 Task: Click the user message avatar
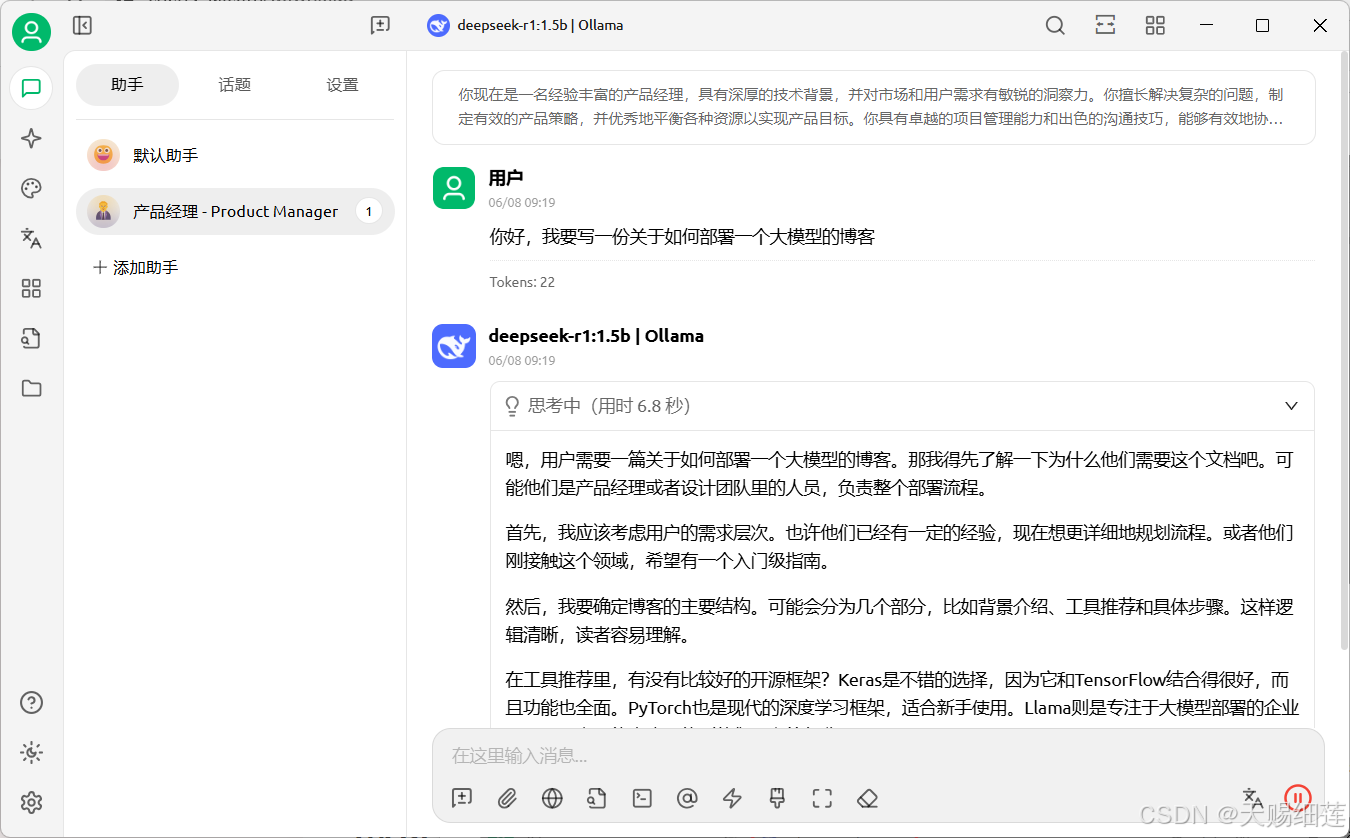point(454,188)
